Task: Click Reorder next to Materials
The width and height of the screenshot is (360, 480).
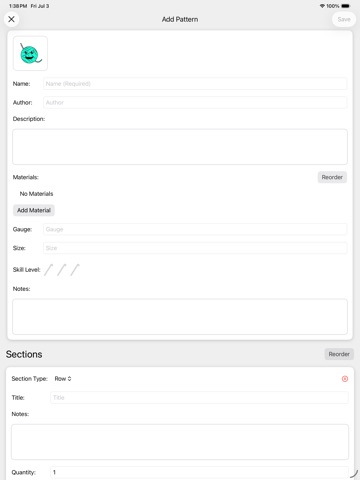Action: tap(332, 177)
